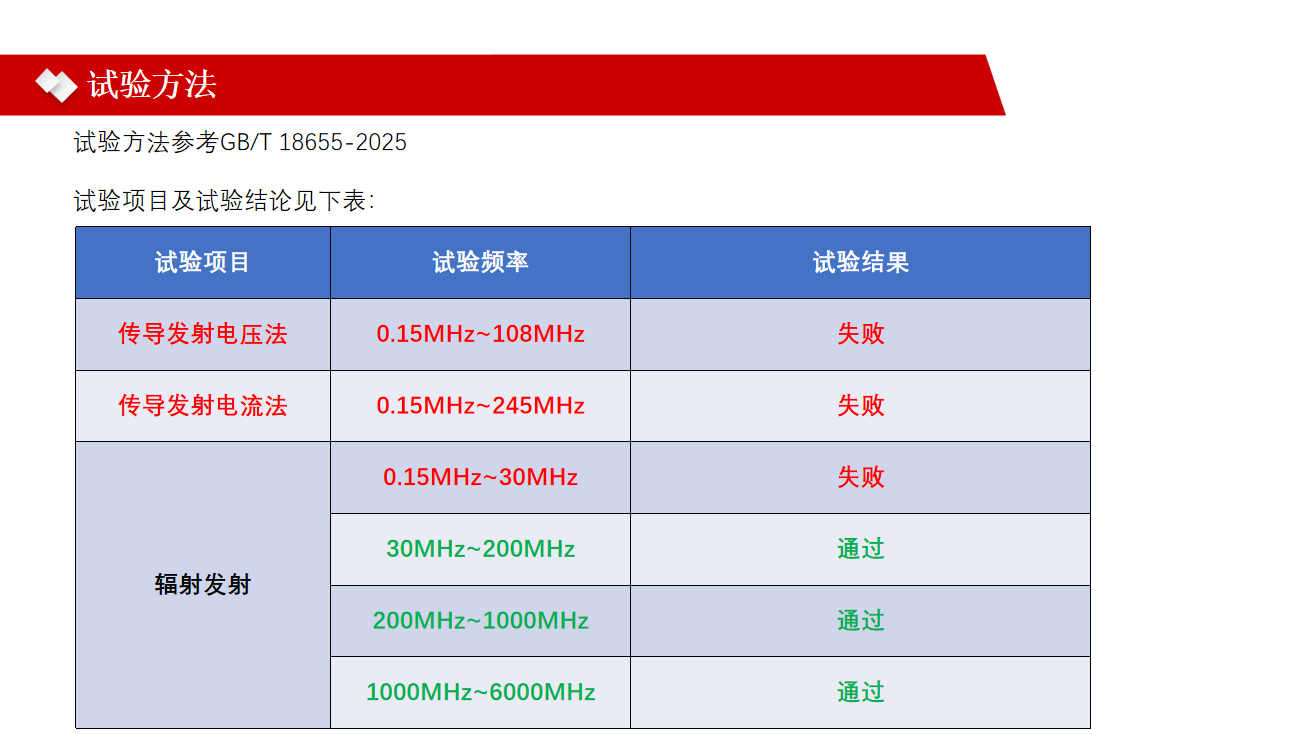Select the merged 辐射发射 cell
Image resolution: width=1299 pixels, height=734 pixels.
coord(203,585)
